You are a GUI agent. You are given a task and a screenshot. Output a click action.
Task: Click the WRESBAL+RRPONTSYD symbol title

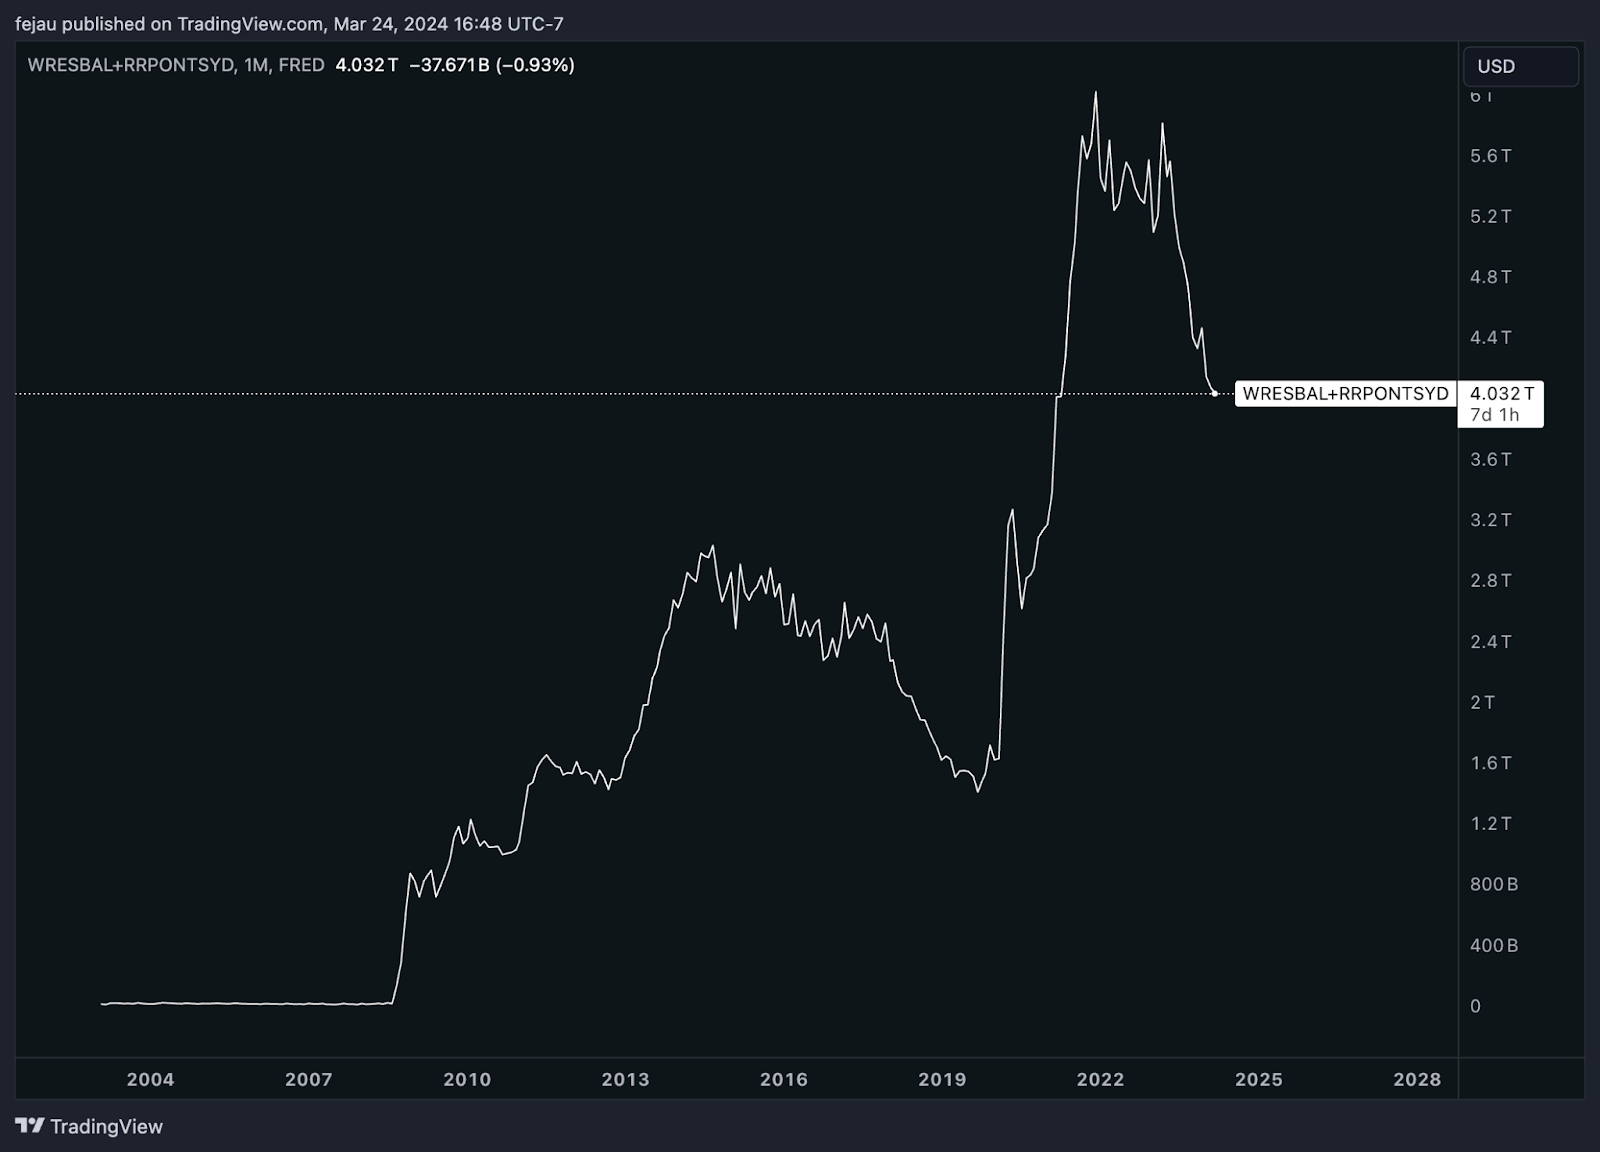coord(130,65)
